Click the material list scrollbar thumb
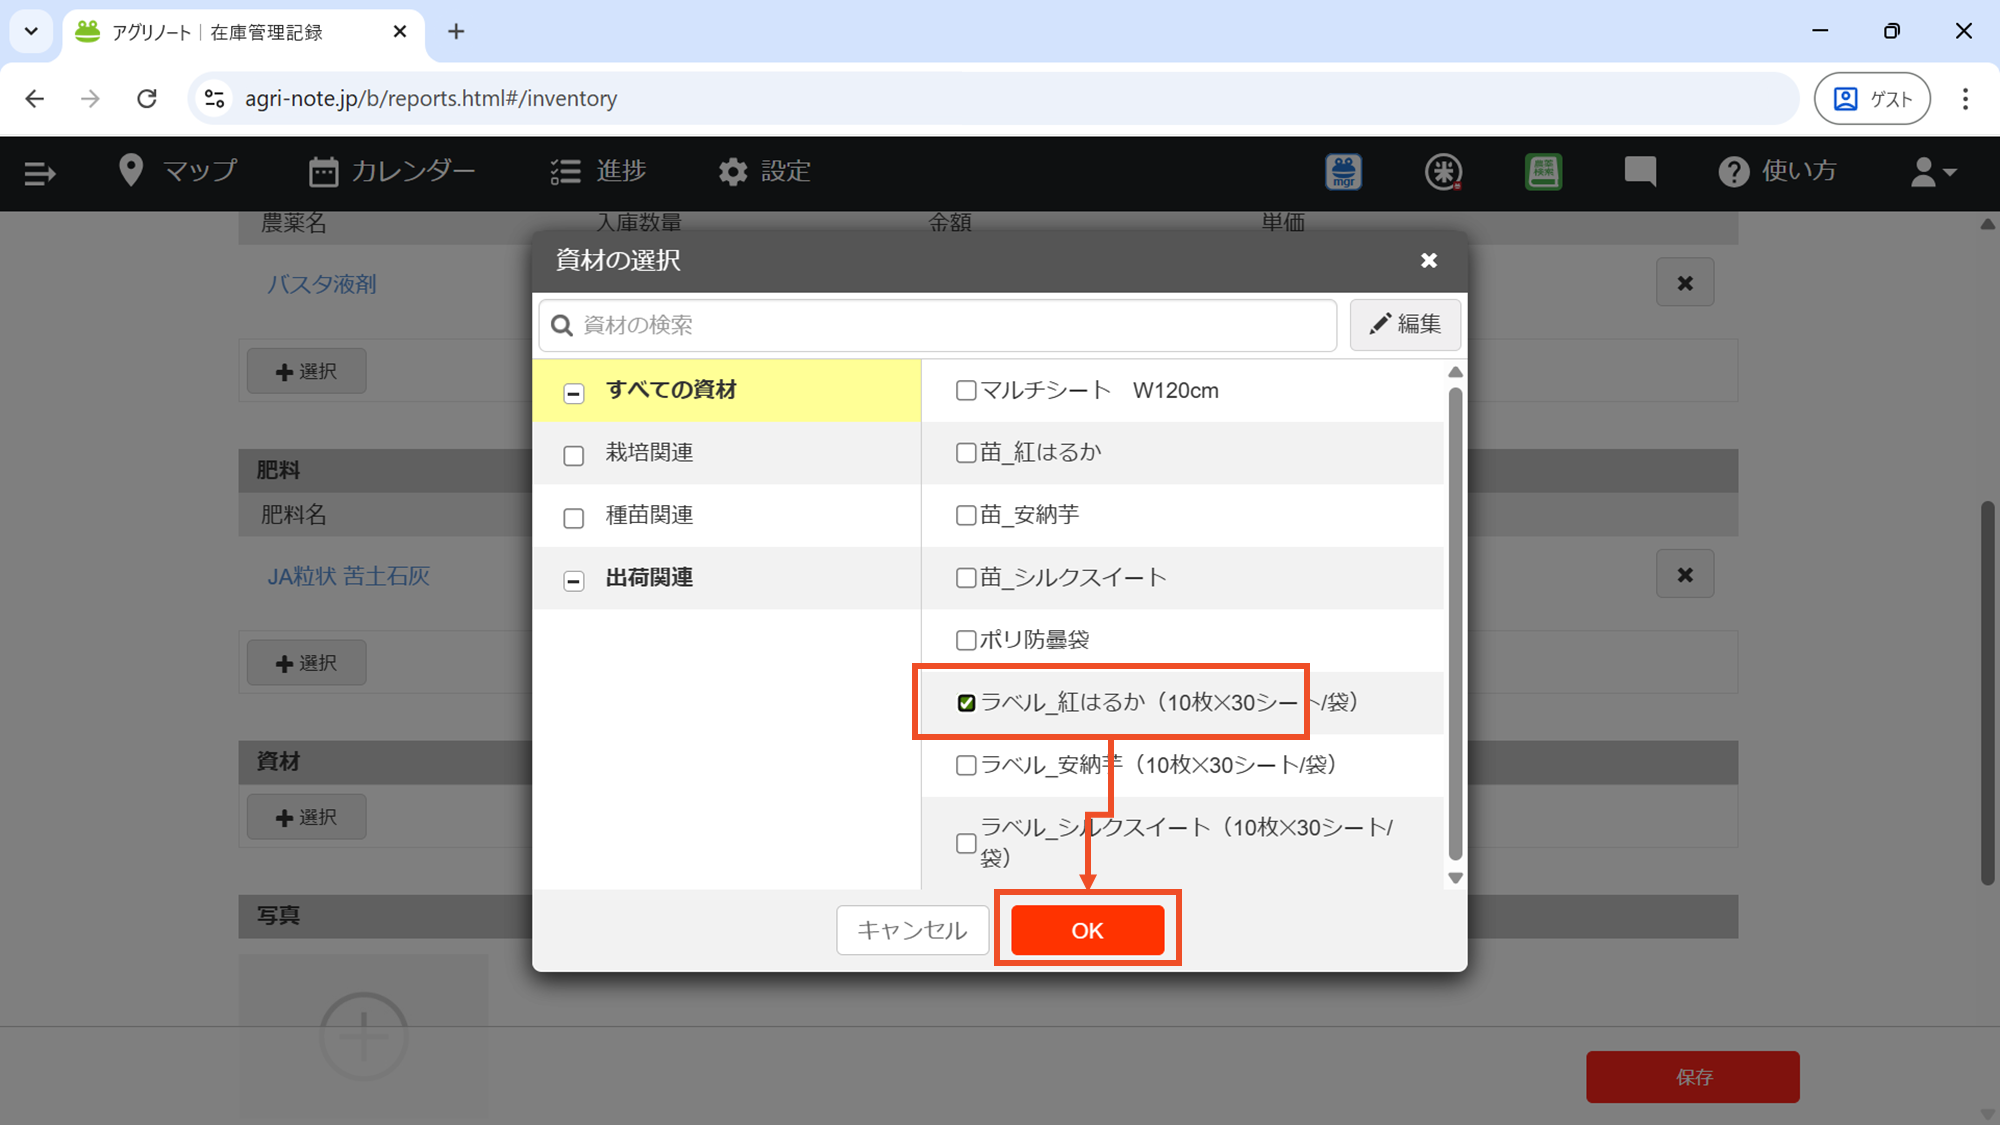The height and width of the screenshot is (1125, 2000). coord(1455,622)
